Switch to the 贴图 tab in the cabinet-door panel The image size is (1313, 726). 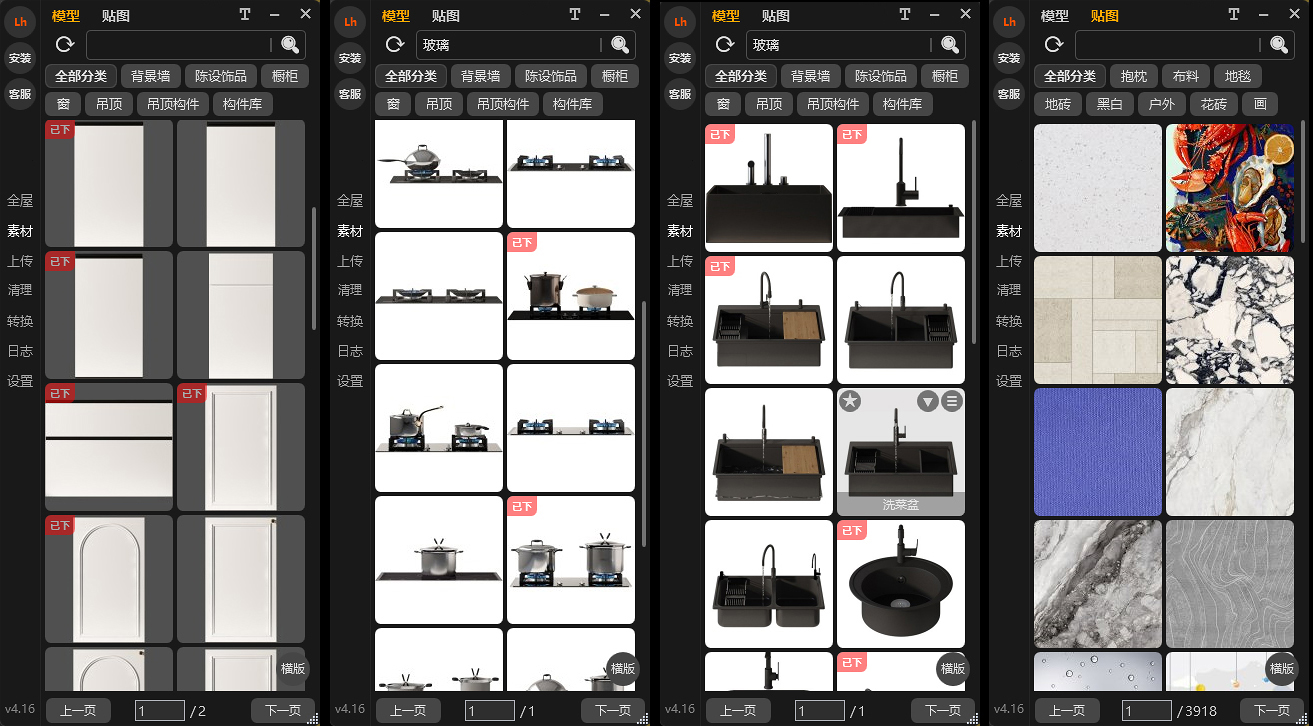(x=116, y=16)
